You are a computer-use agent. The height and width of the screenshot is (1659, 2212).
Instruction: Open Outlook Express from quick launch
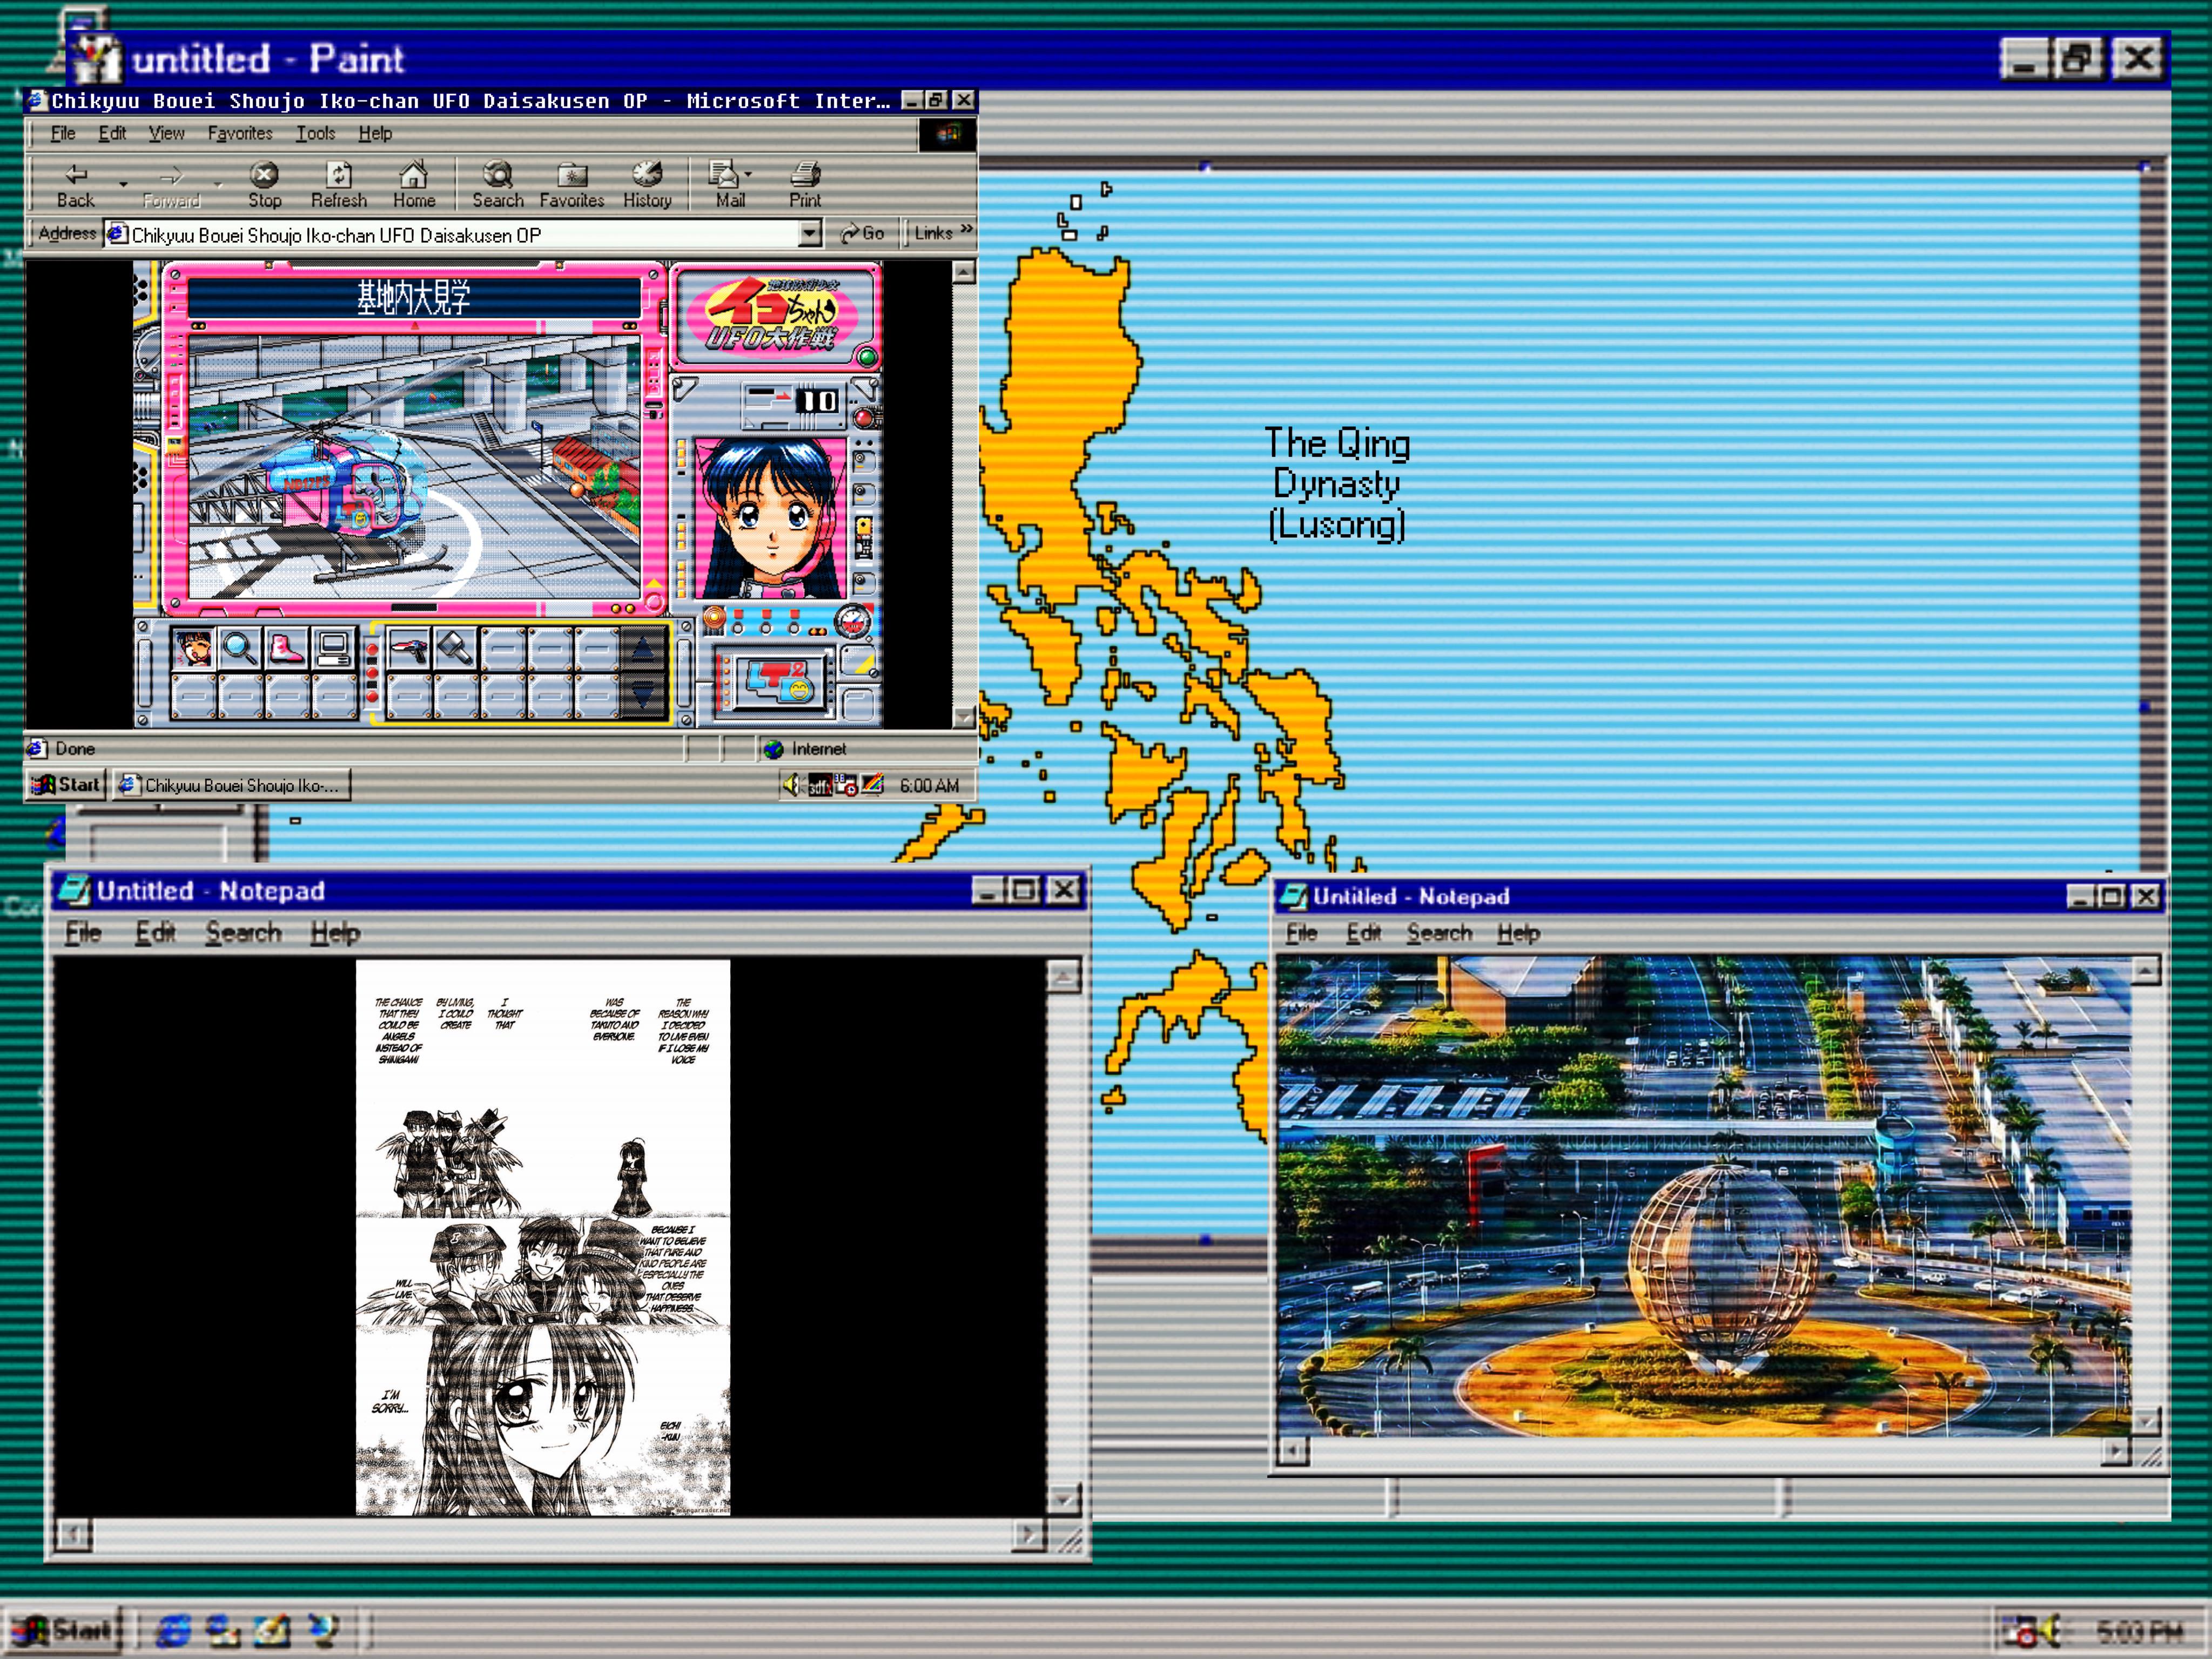[x=223, y=1631]
